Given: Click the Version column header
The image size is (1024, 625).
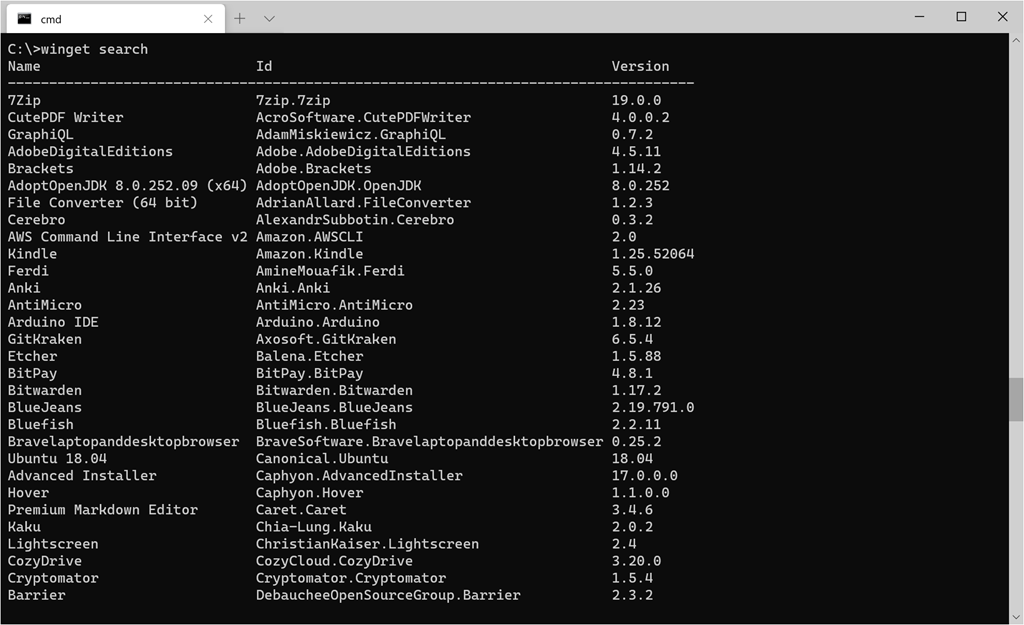Looking at the screenshot, I should [640, 67].
